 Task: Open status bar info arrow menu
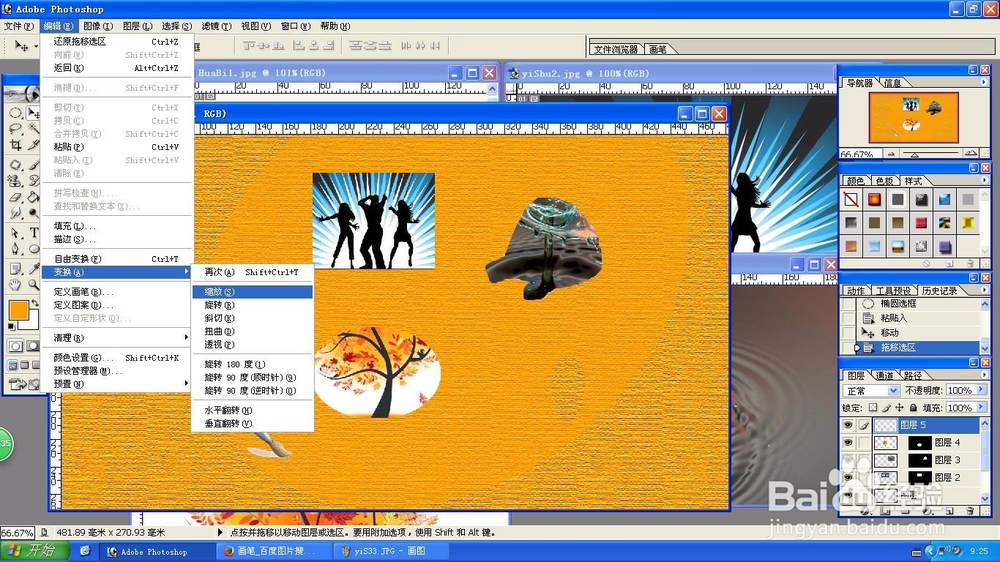point(220,532)
